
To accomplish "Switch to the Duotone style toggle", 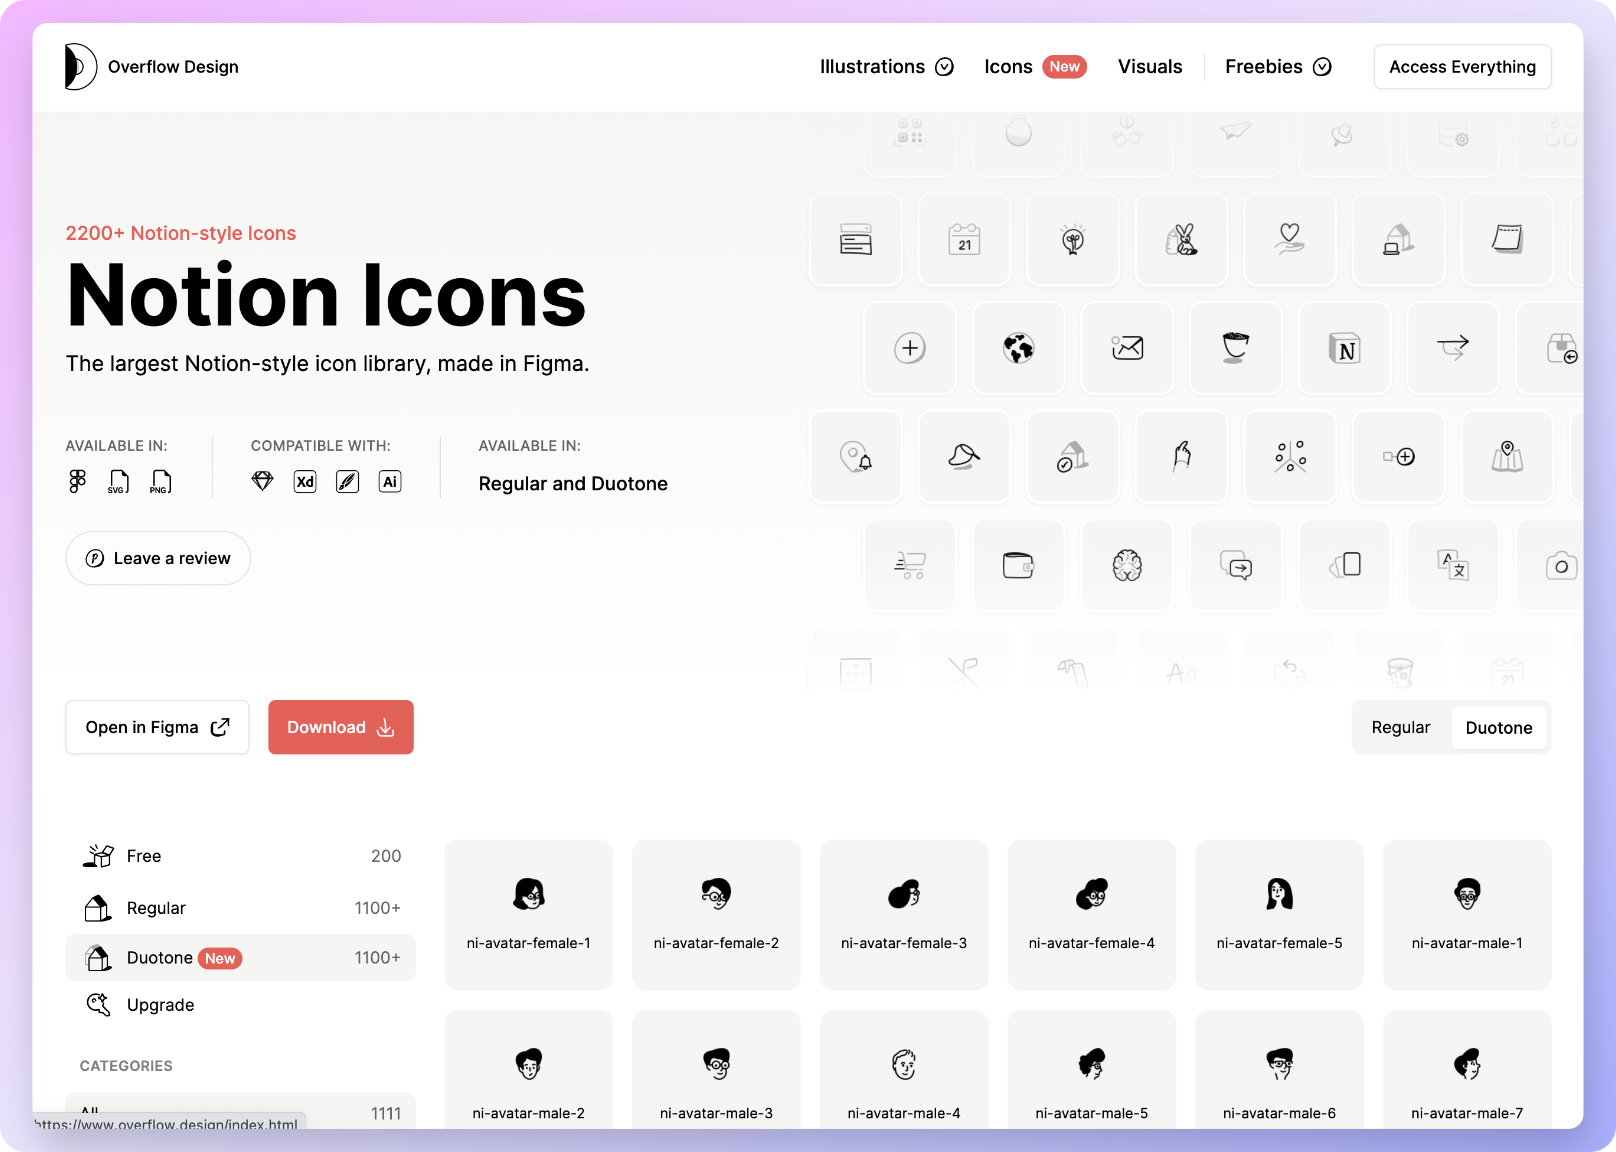I will click(x=1499, y=727).
